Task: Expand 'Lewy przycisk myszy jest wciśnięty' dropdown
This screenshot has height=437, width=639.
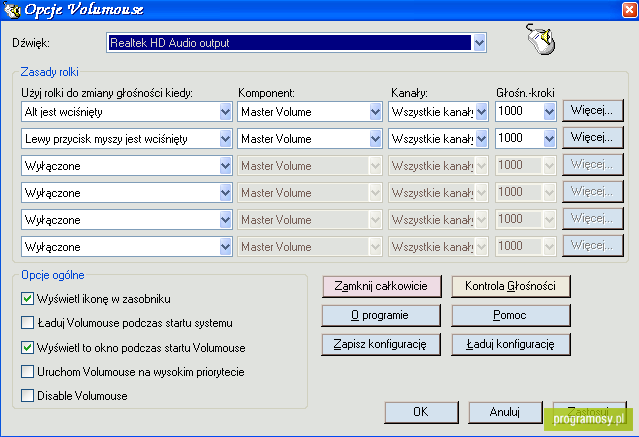Action: [225, 139]
